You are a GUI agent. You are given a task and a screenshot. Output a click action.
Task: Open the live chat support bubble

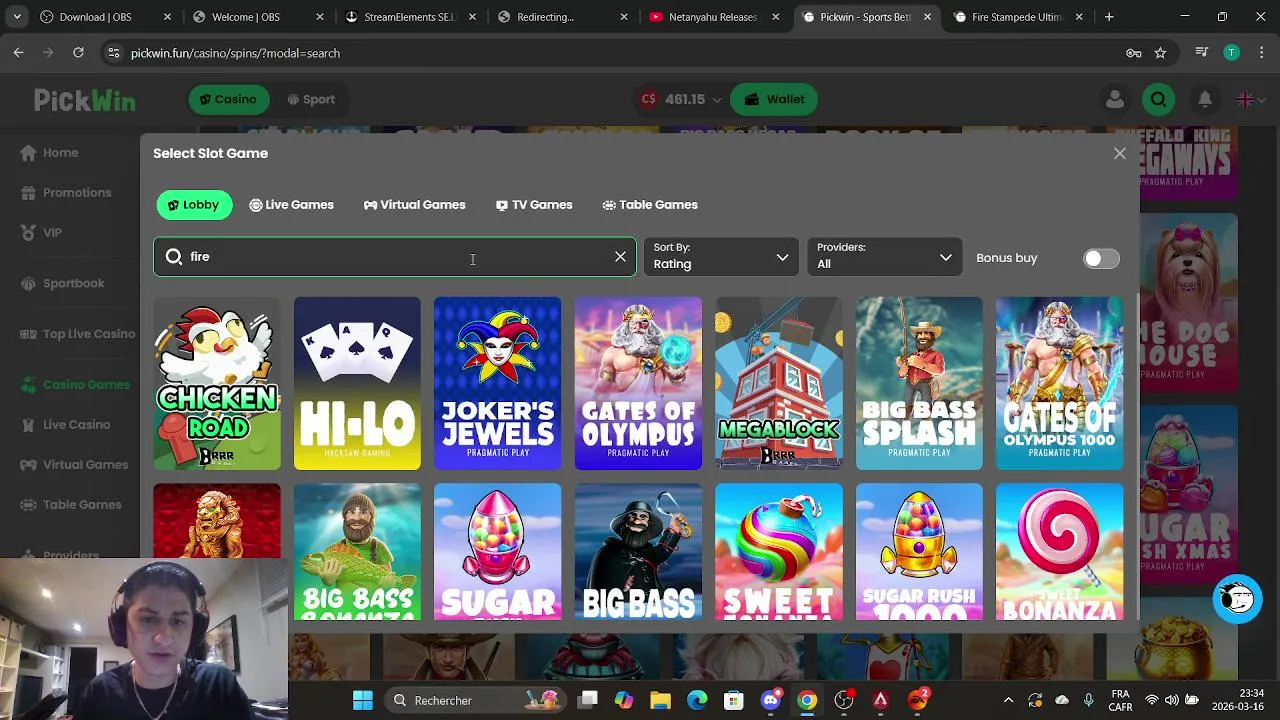1237,599
